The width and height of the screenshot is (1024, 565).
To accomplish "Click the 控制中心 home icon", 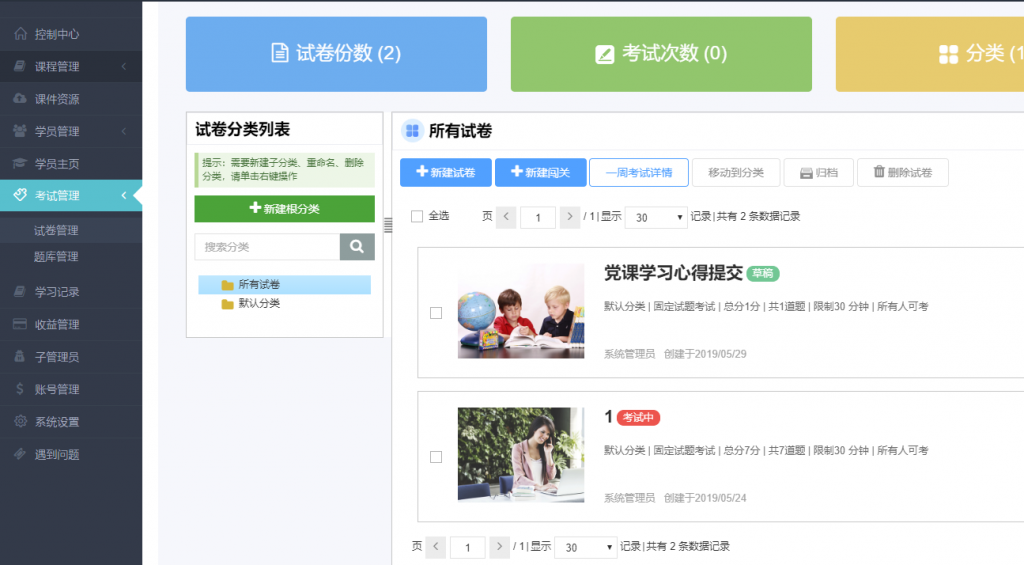I will (20, 33).
